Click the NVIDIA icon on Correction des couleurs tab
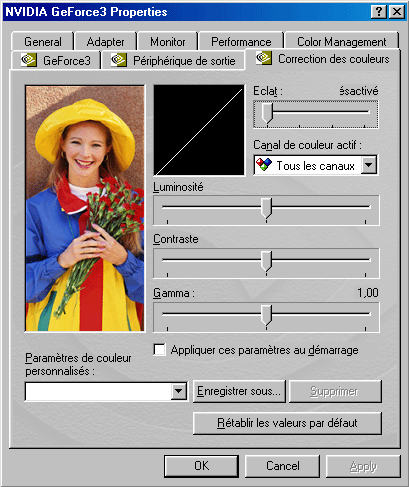 click(264, 58)
